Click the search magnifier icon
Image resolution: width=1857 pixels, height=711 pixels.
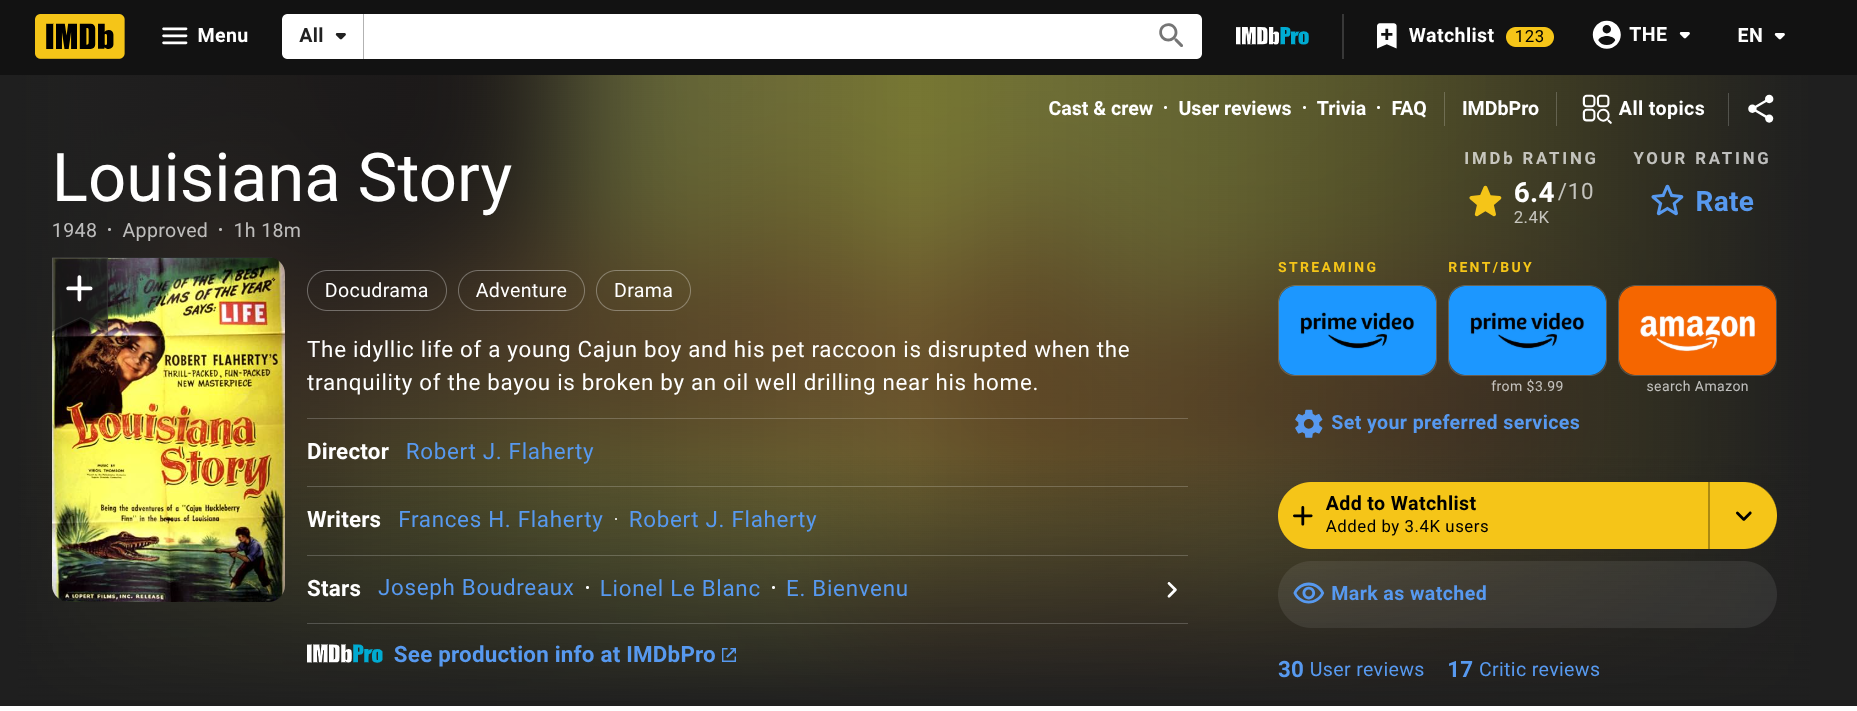click(x=1171, y=36)
